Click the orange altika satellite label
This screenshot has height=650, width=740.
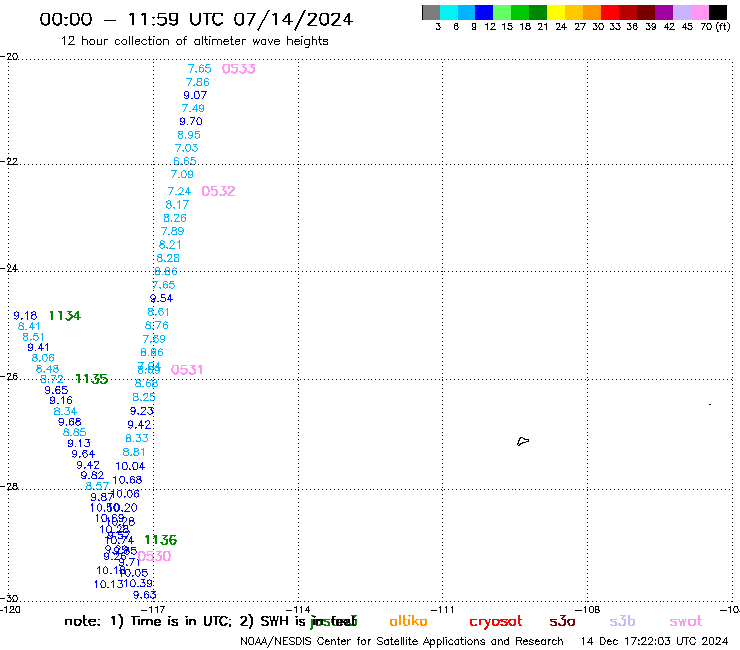click(x=408, y=621)
